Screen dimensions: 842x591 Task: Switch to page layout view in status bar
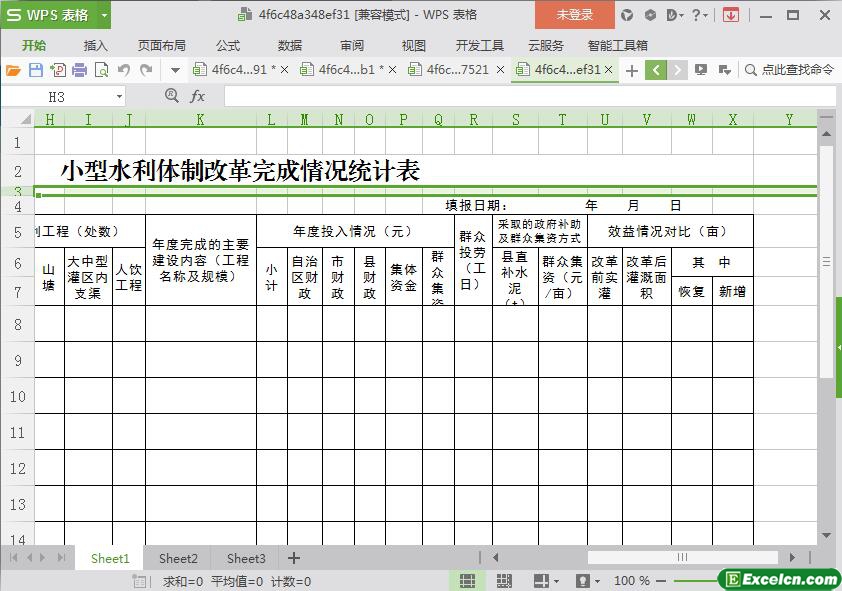pos(504,581)
